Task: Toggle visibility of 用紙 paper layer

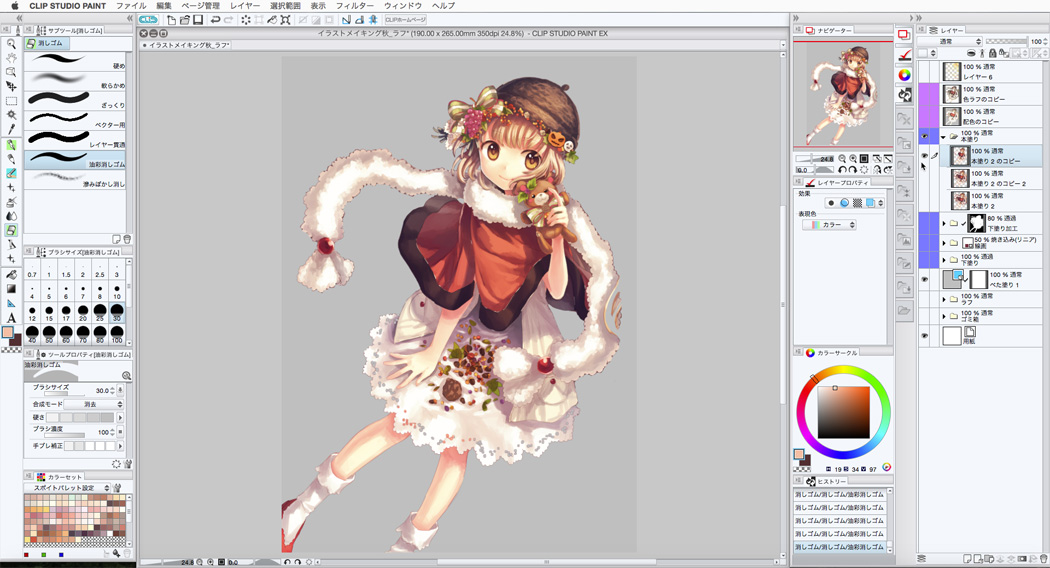Action: click(x=925, y=336)
